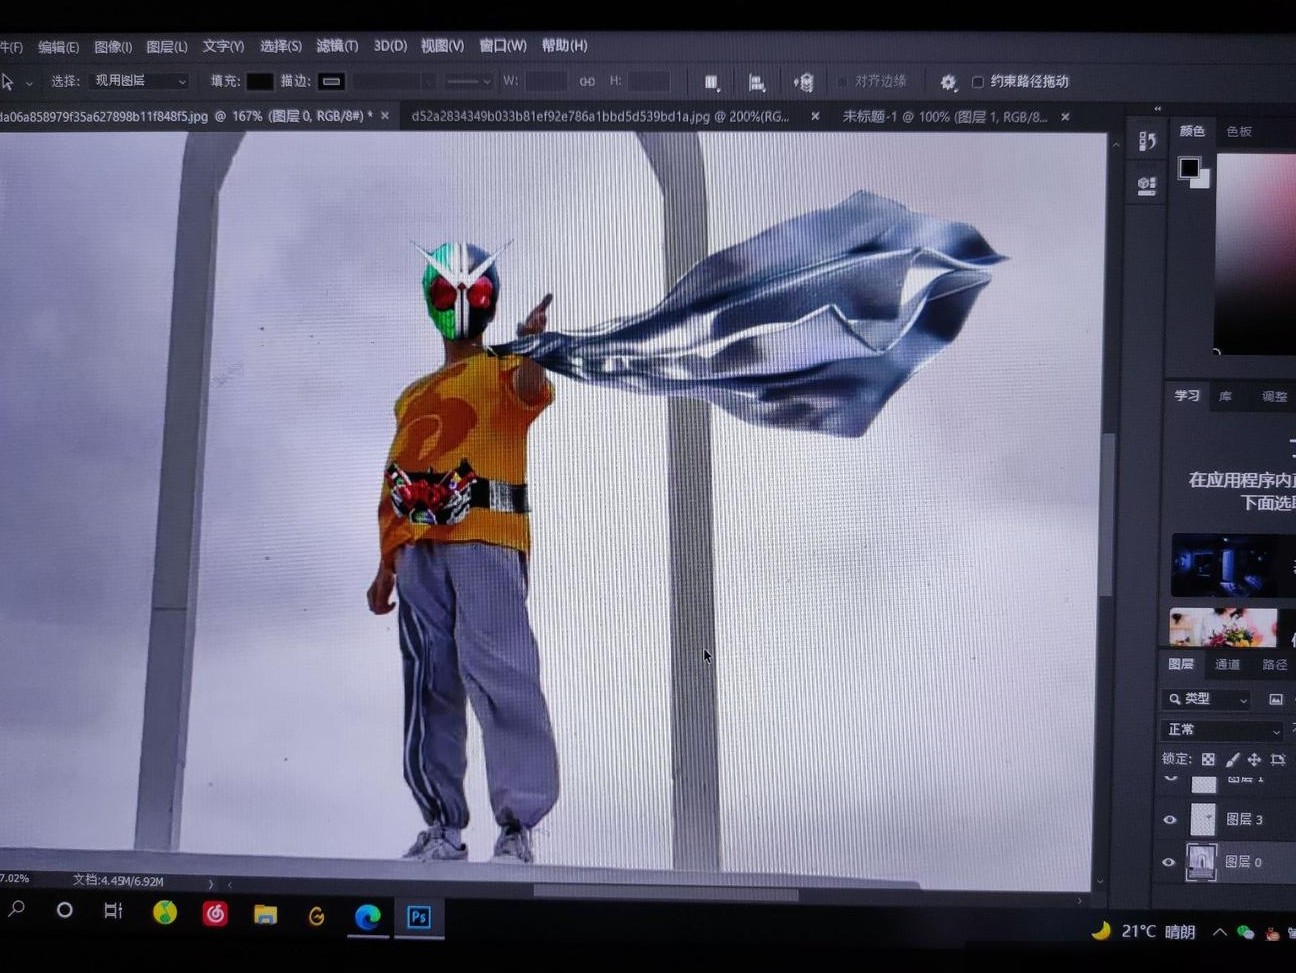This screenshot has height=973, width=1296.
Task: Open Task View in taskbar
Action: pos(113,910)
